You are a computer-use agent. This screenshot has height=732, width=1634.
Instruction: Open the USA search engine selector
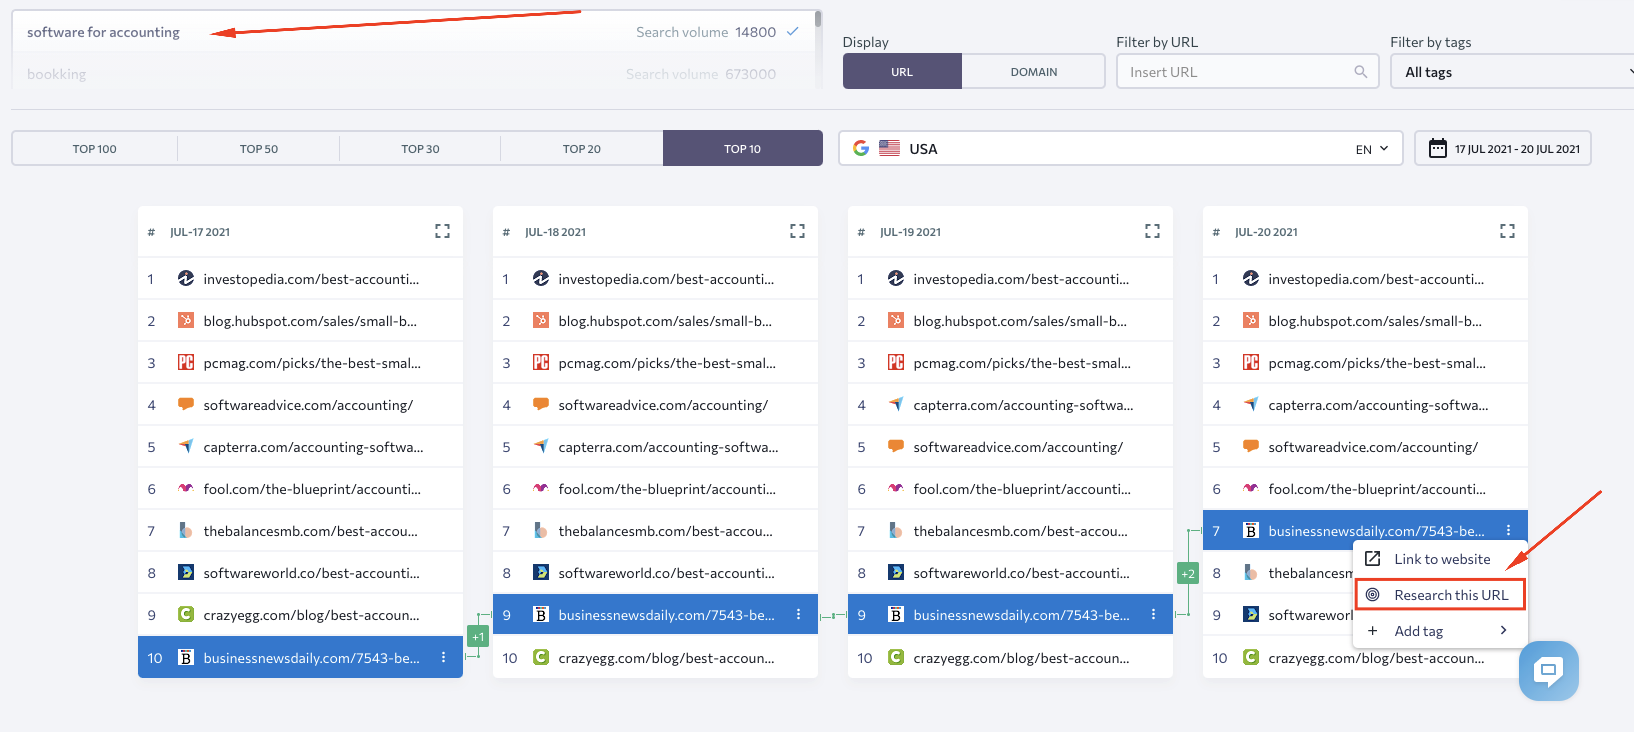pos(1121,148)
